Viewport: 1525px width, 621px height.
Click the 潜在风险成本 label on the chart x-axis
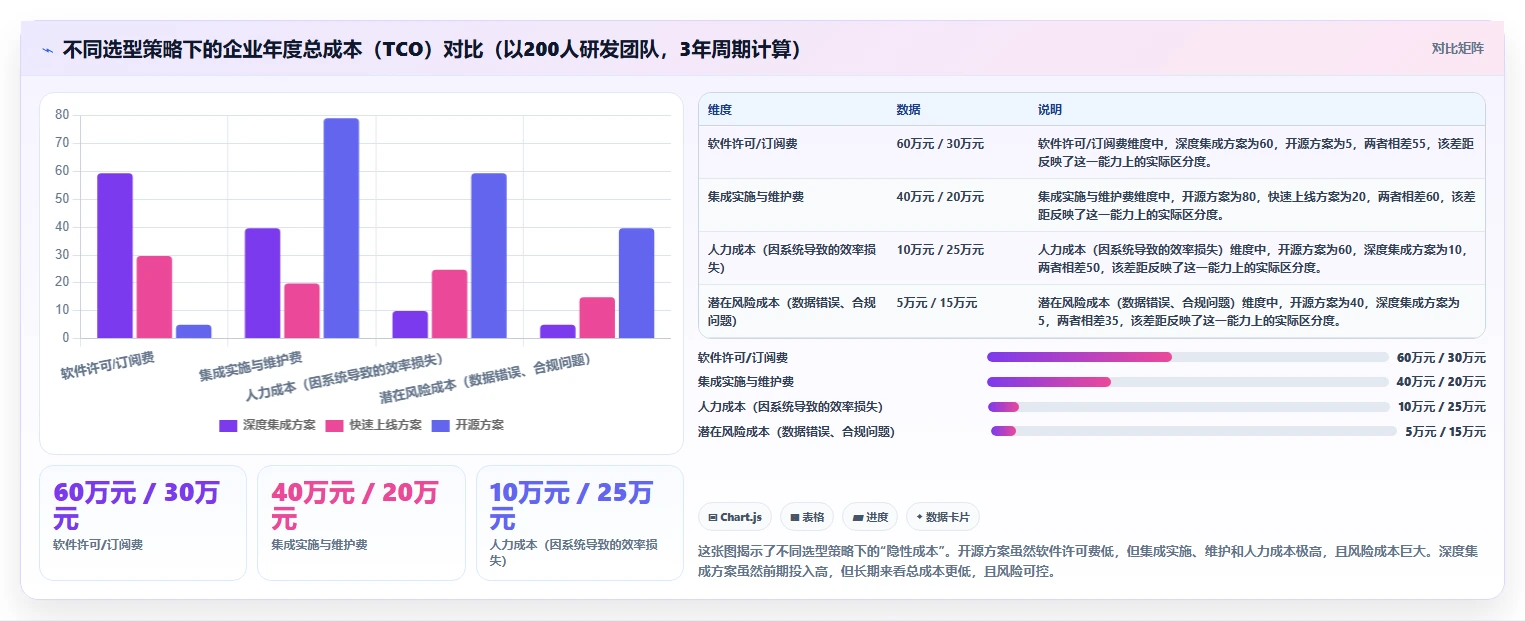[486, 377]
